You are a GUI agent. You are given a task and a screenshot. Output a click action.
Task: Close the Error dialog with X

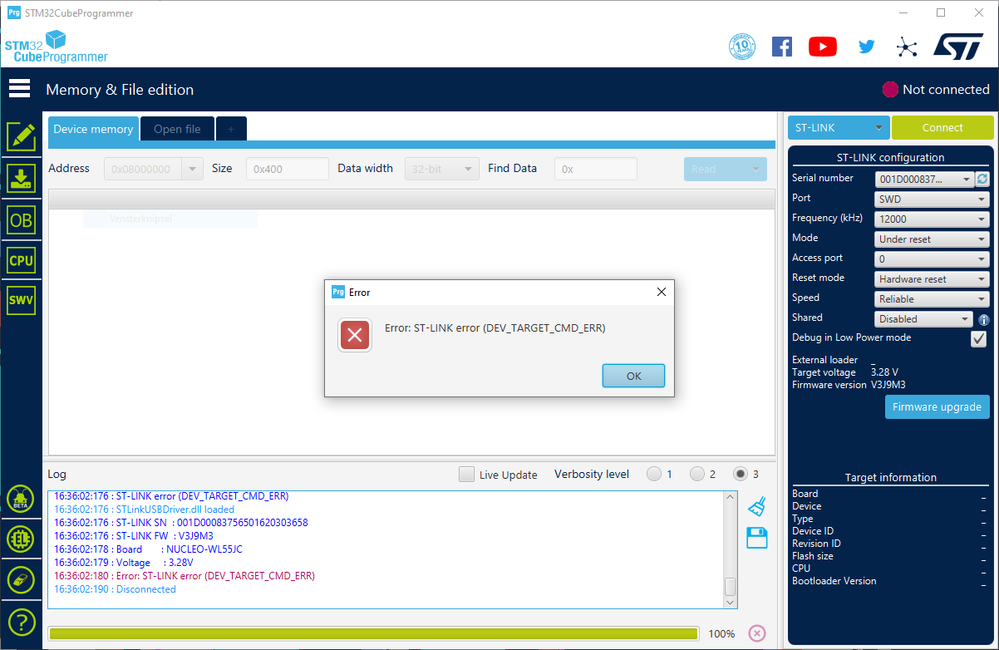point(661,292)
